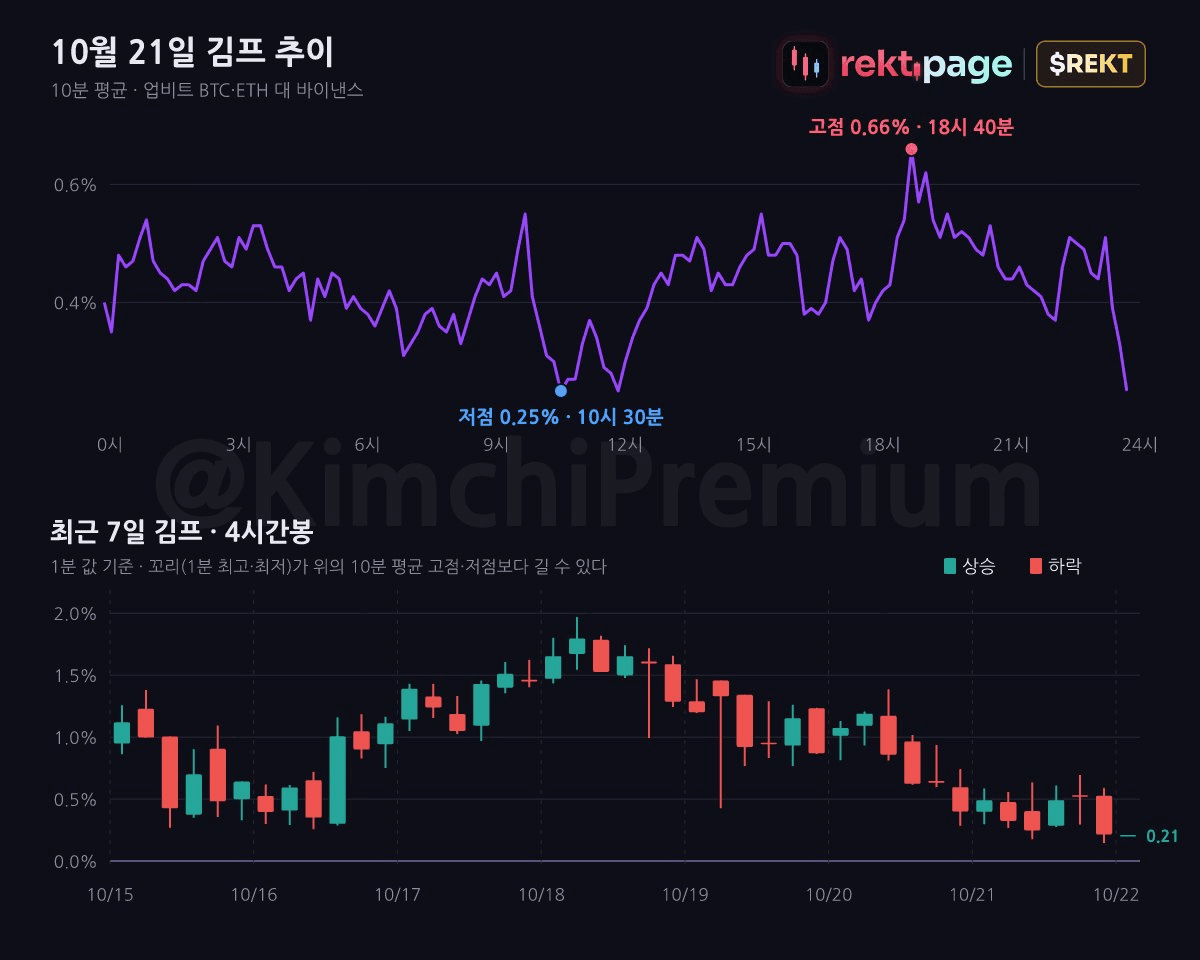The image size is (1200, 960).
Task: Click the current value label 0.21
Action: coord(1161,836)
